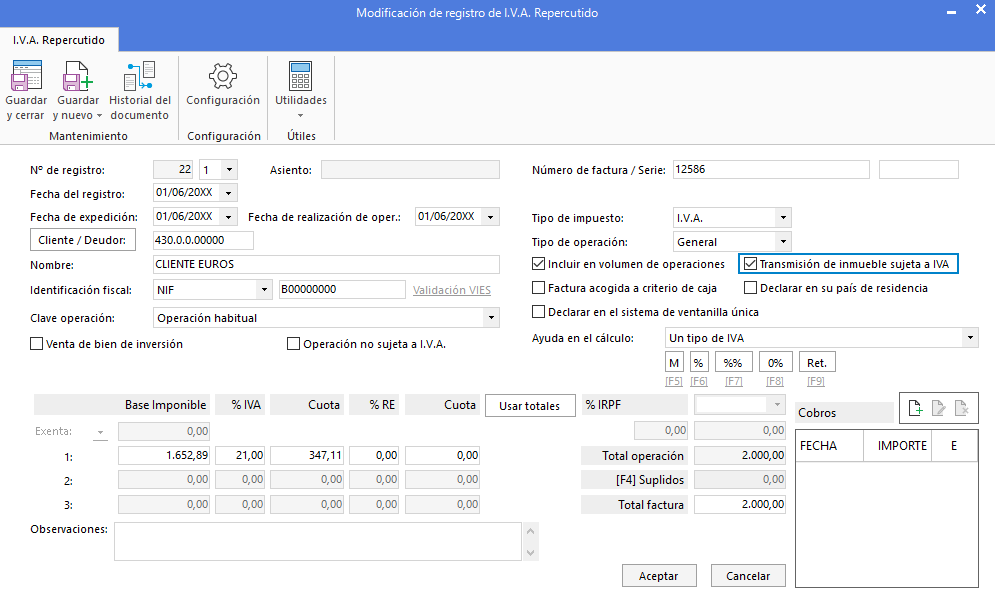Click the Usar totales button
The image size is (995, 603).
tap(530, 406)
